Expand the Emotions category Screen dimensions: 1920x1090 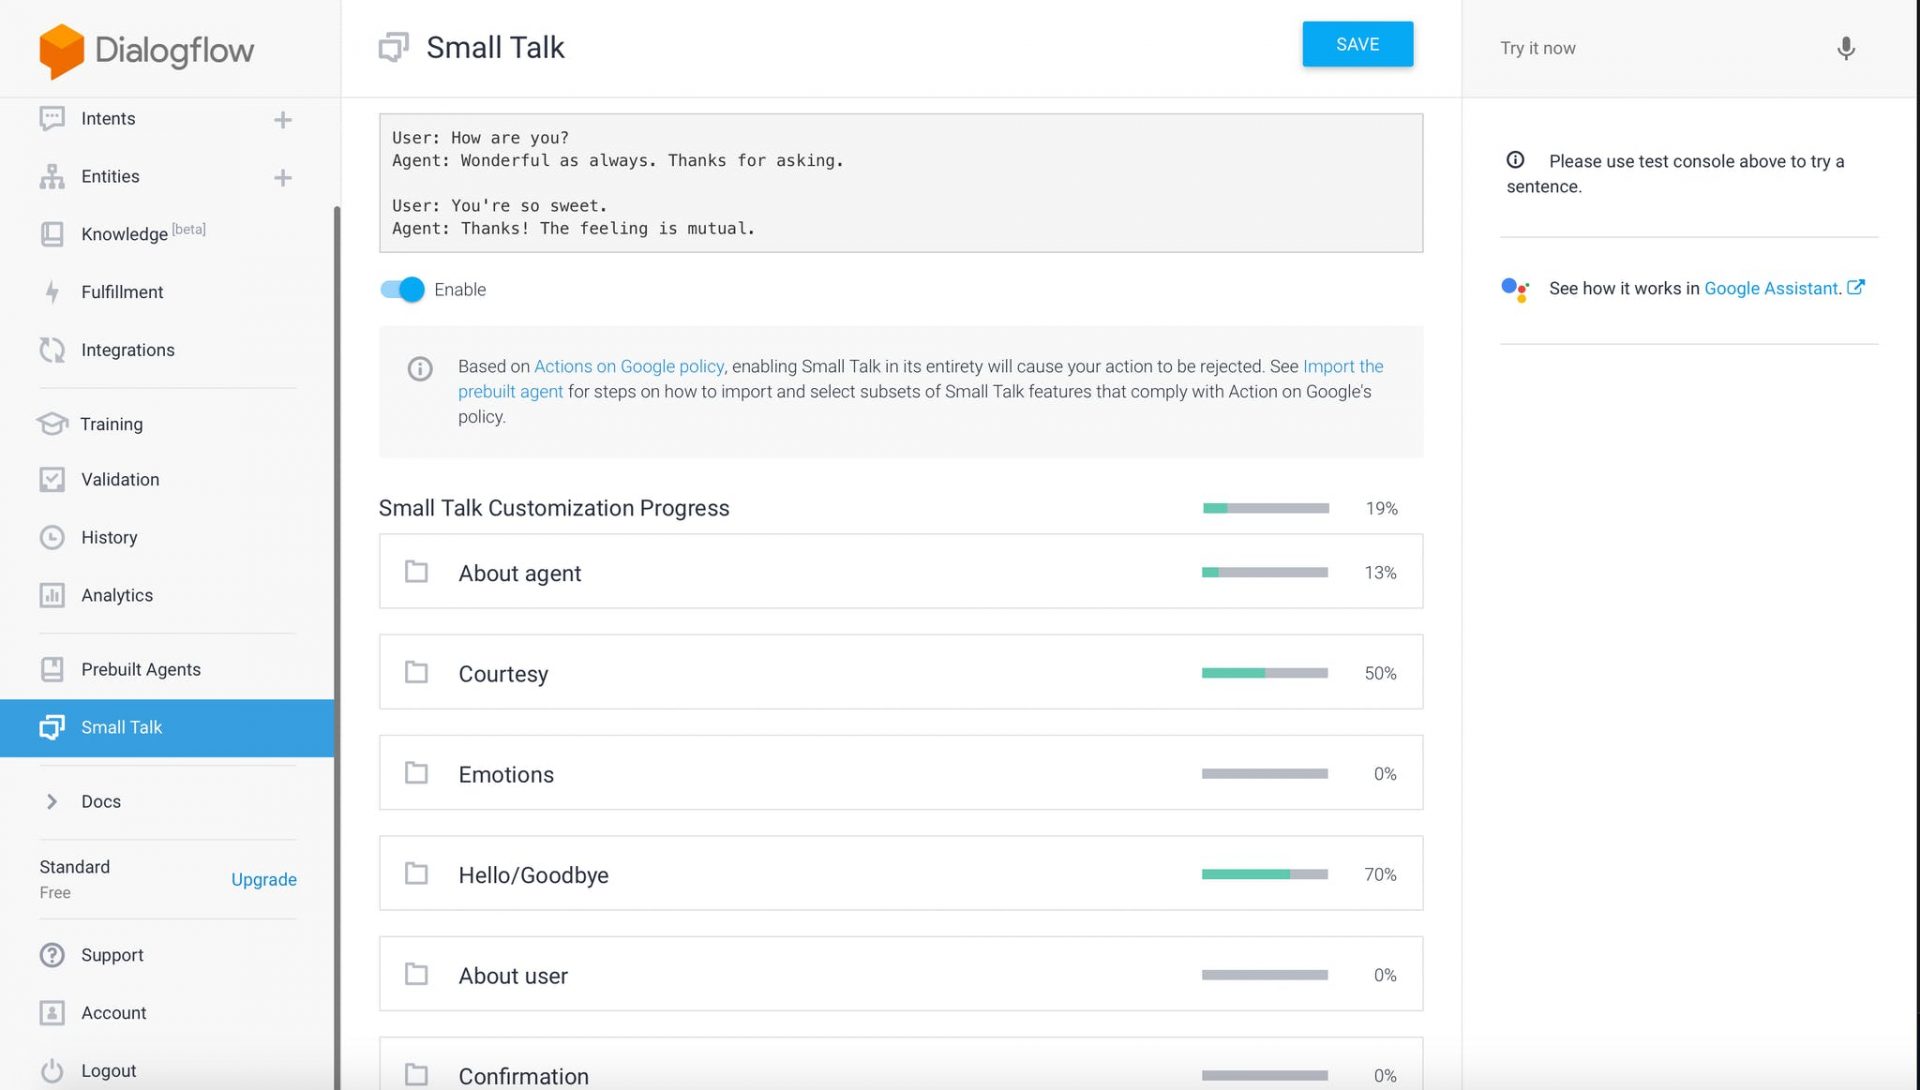tap(506, 773)
